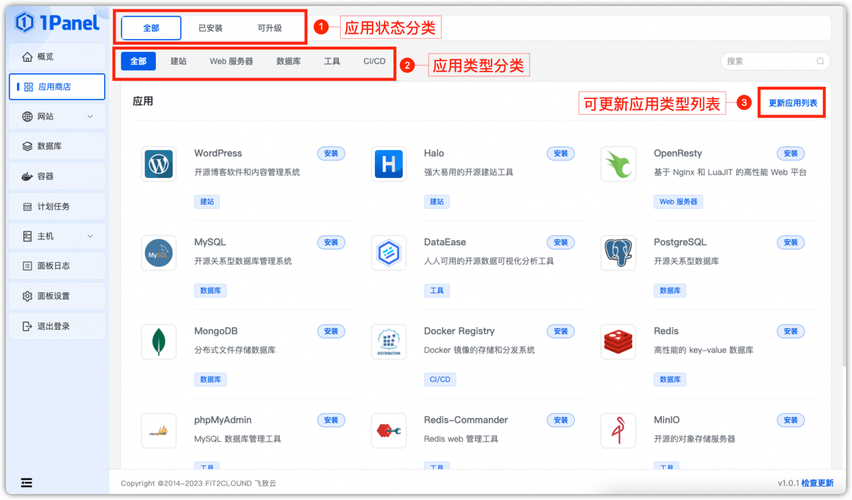This screenshot has width=852, height=500.
Task: Click the Redis app icon
Action: [618, 342]
